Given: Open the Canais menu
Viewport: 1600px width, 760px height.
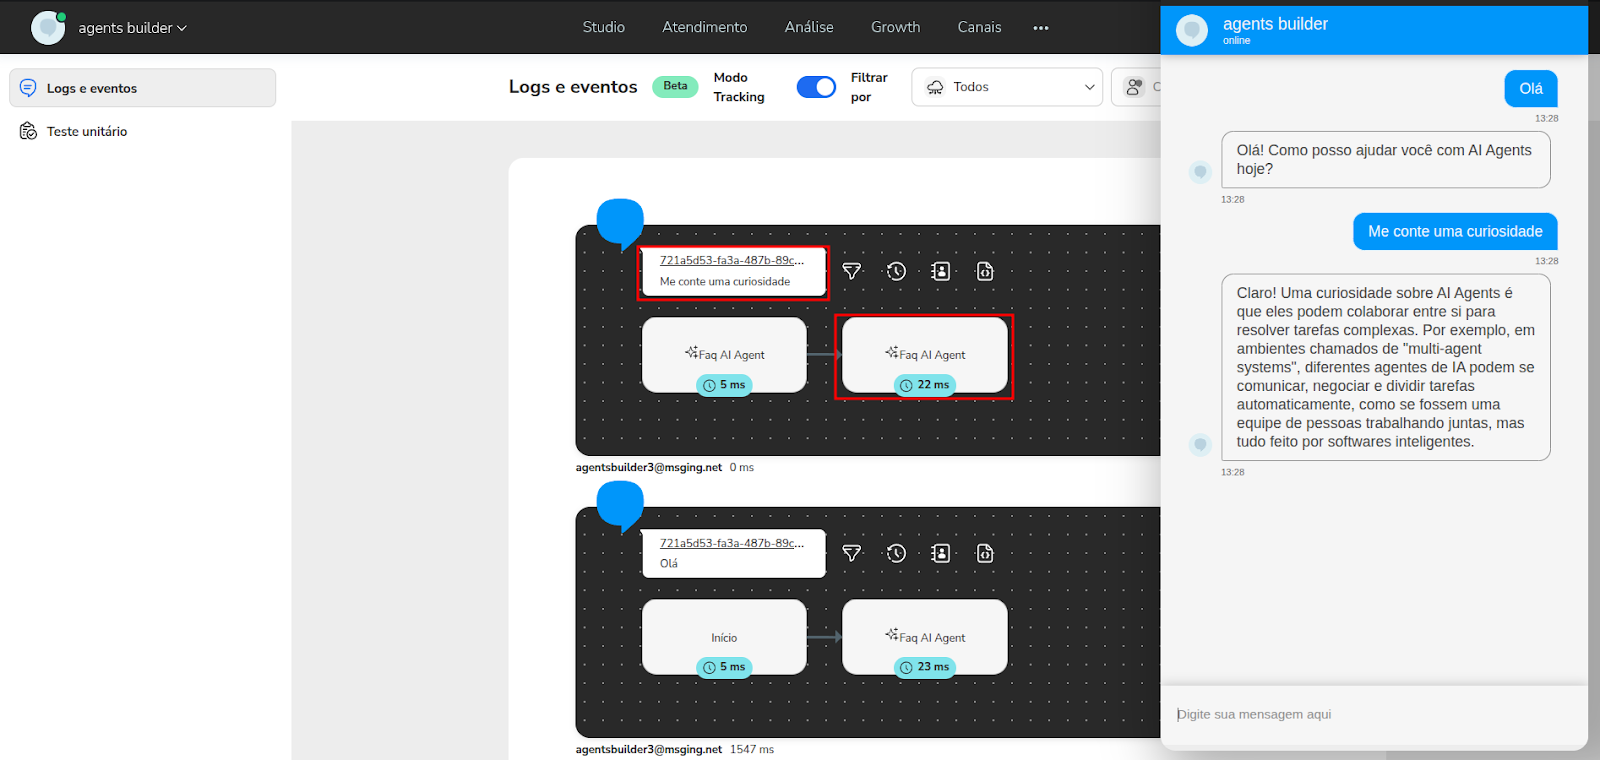Looking at the screenshot, I should click(979, 27).
